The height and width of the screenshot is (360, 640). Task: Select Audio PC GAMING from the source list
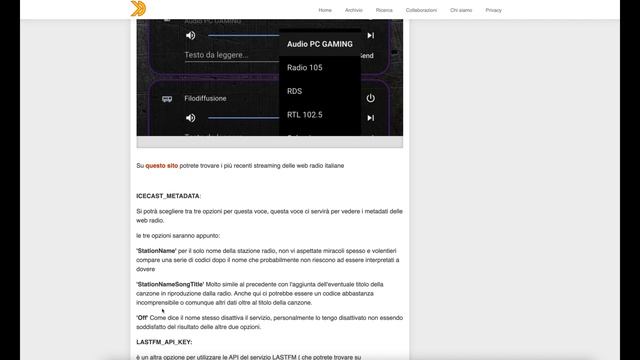(320, 44)
